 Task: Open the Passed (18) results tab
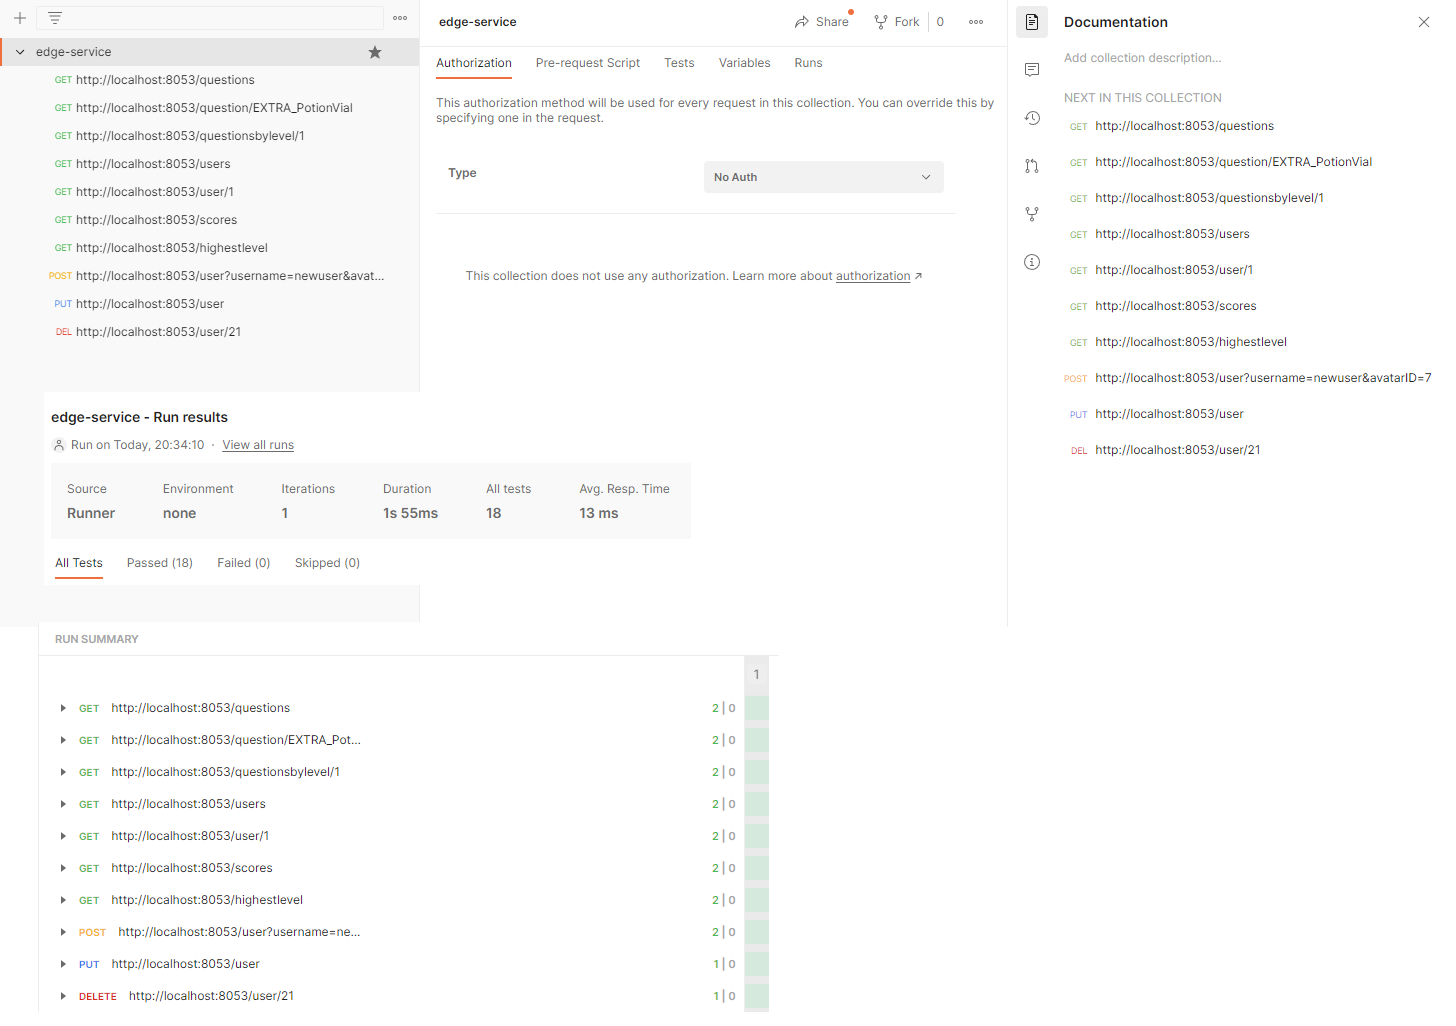pos(159,562)
